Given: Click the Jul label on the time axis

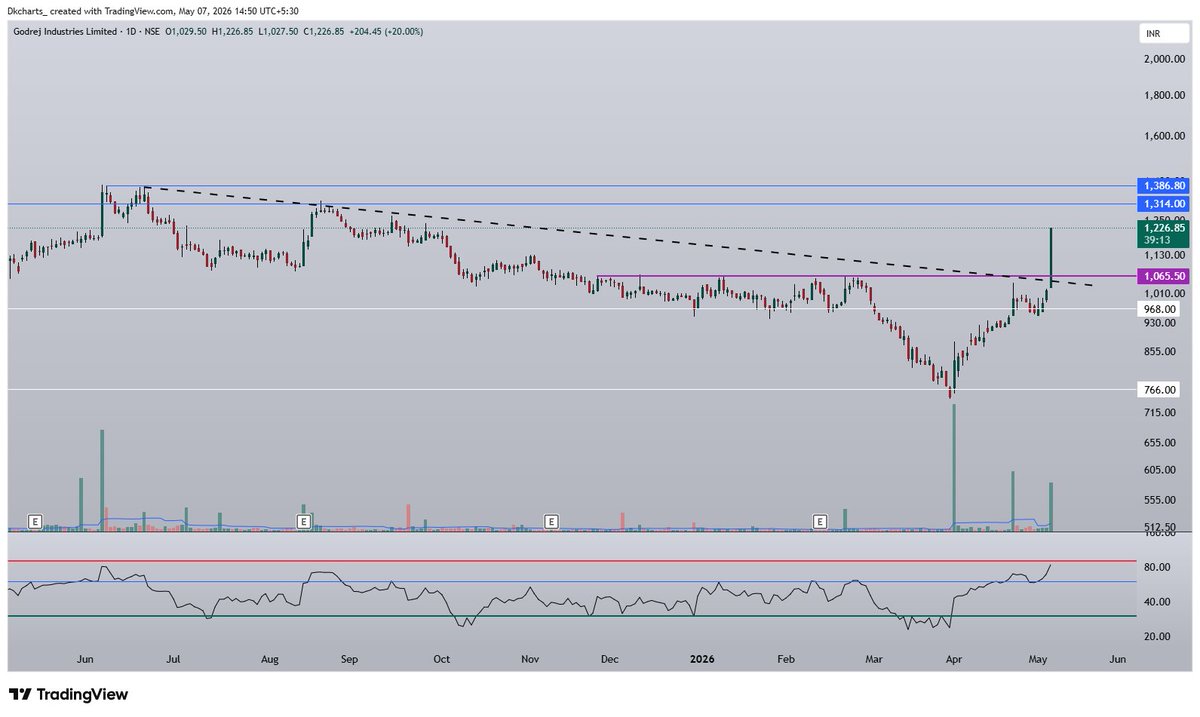Looking at the screenshot, I should click(x=173, y=660).
